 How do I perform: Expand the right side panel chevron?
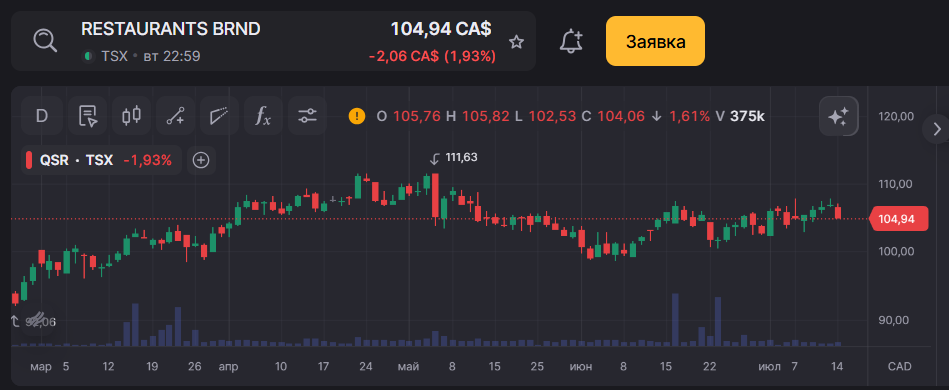click(938, 129)
